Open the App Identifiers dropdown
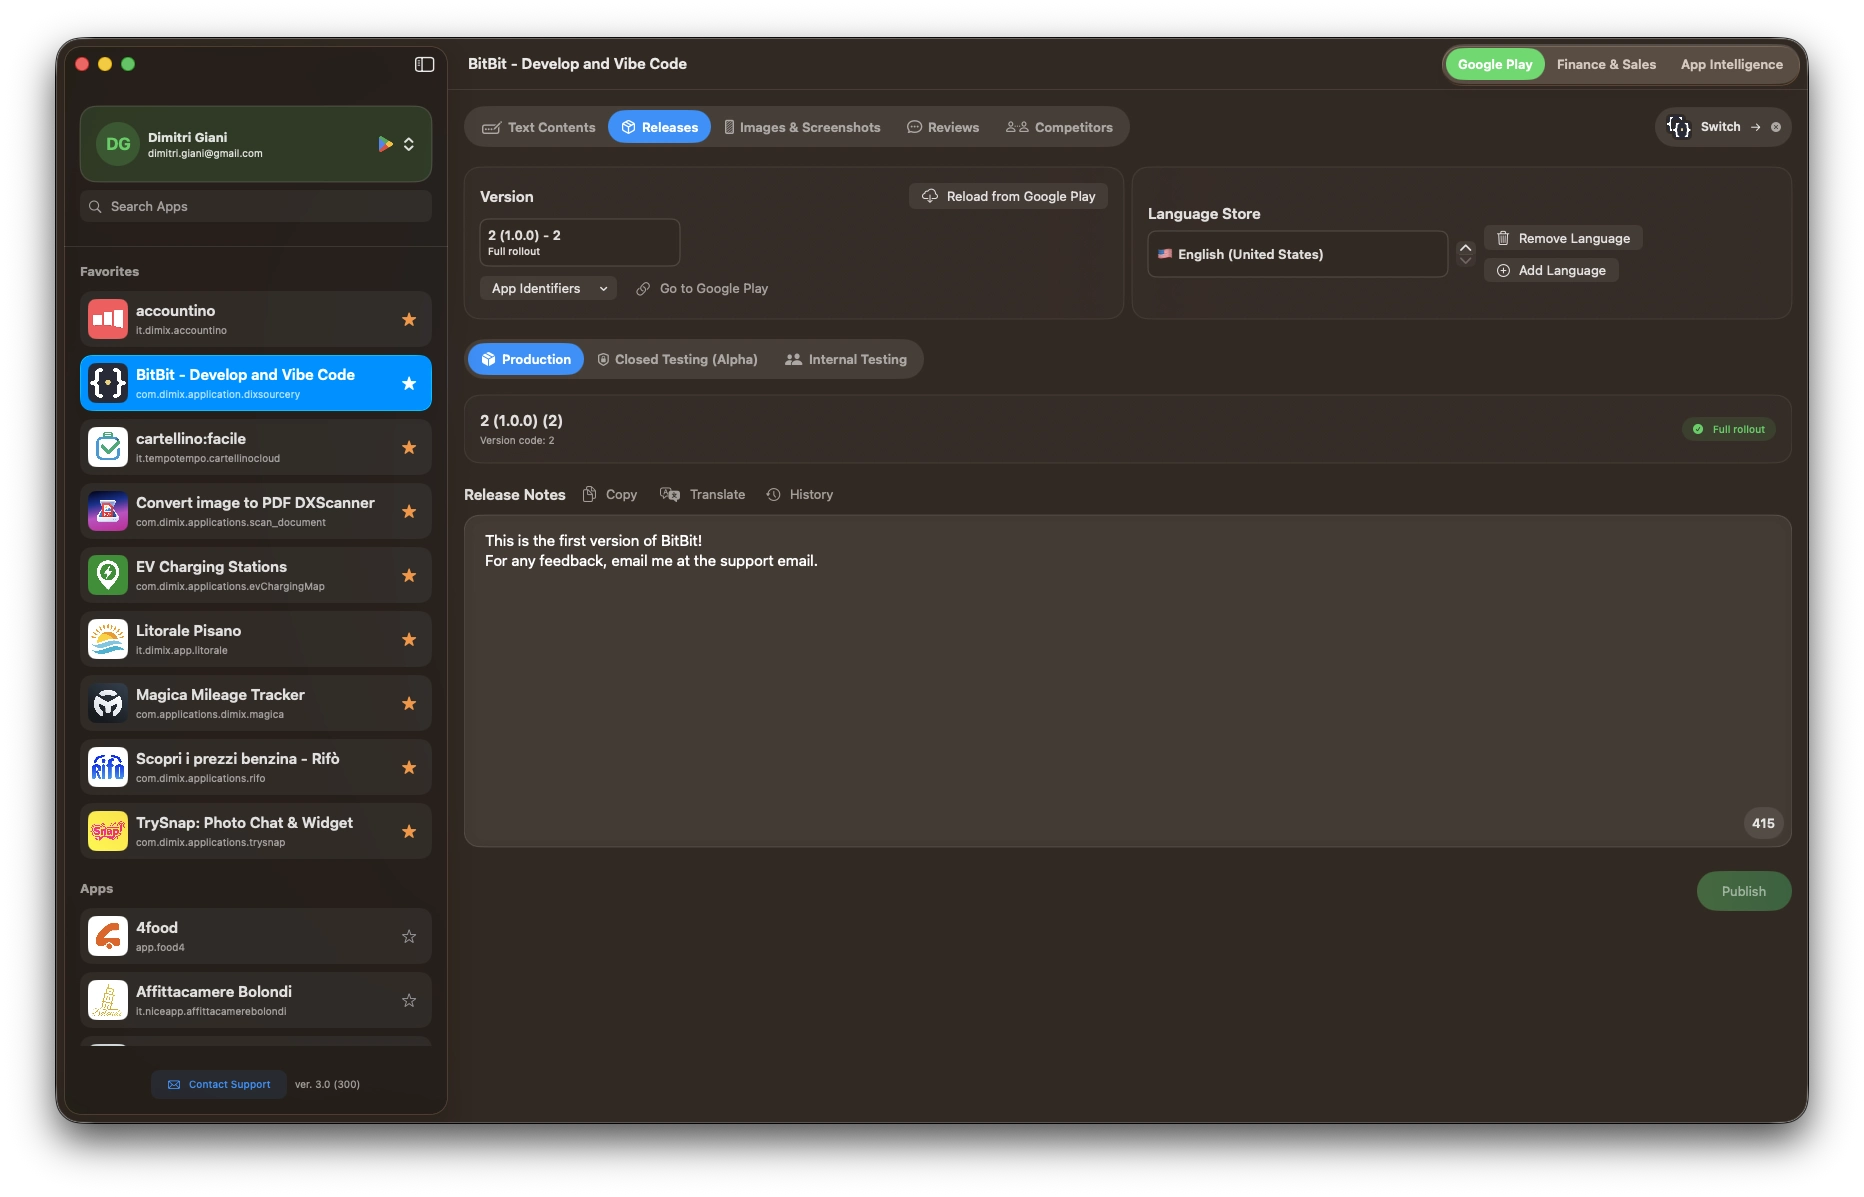Image resolution: width=1864 pixels, height=1197 pixels. pyautogui.click(x=547, y=288)
